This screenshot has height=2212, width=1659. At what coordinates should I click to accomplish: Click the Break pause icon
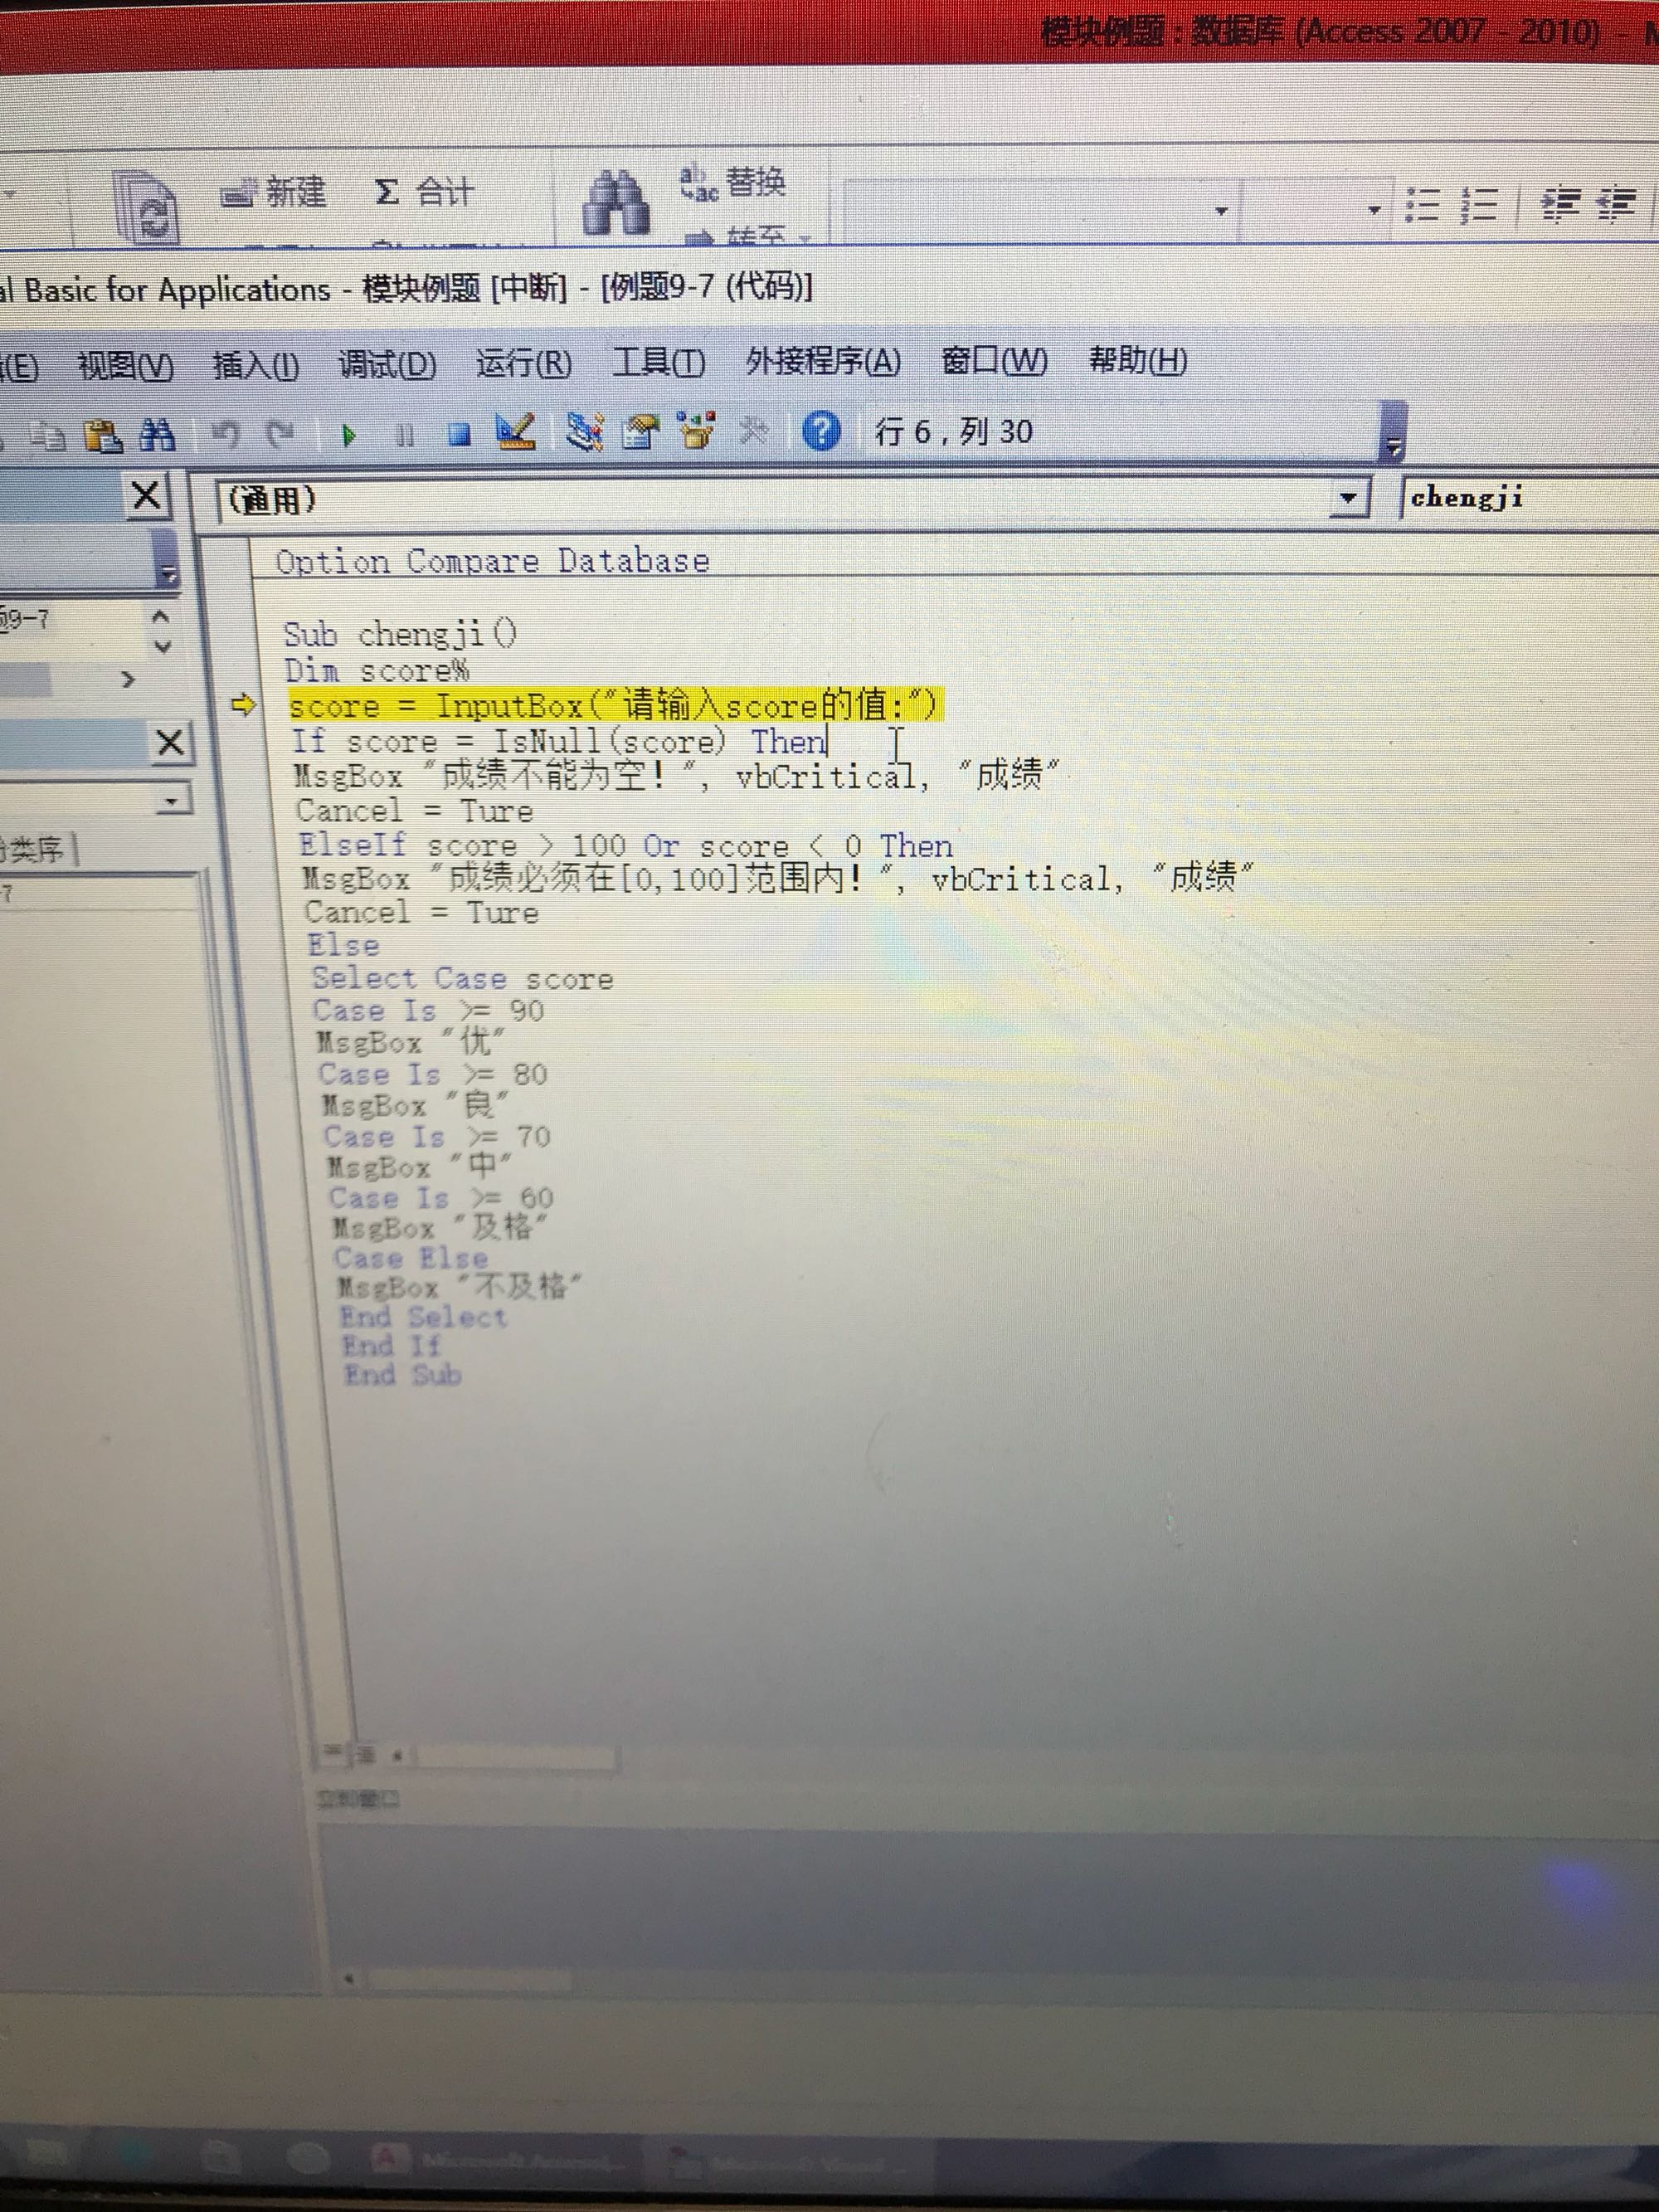(x=404, y=435)
